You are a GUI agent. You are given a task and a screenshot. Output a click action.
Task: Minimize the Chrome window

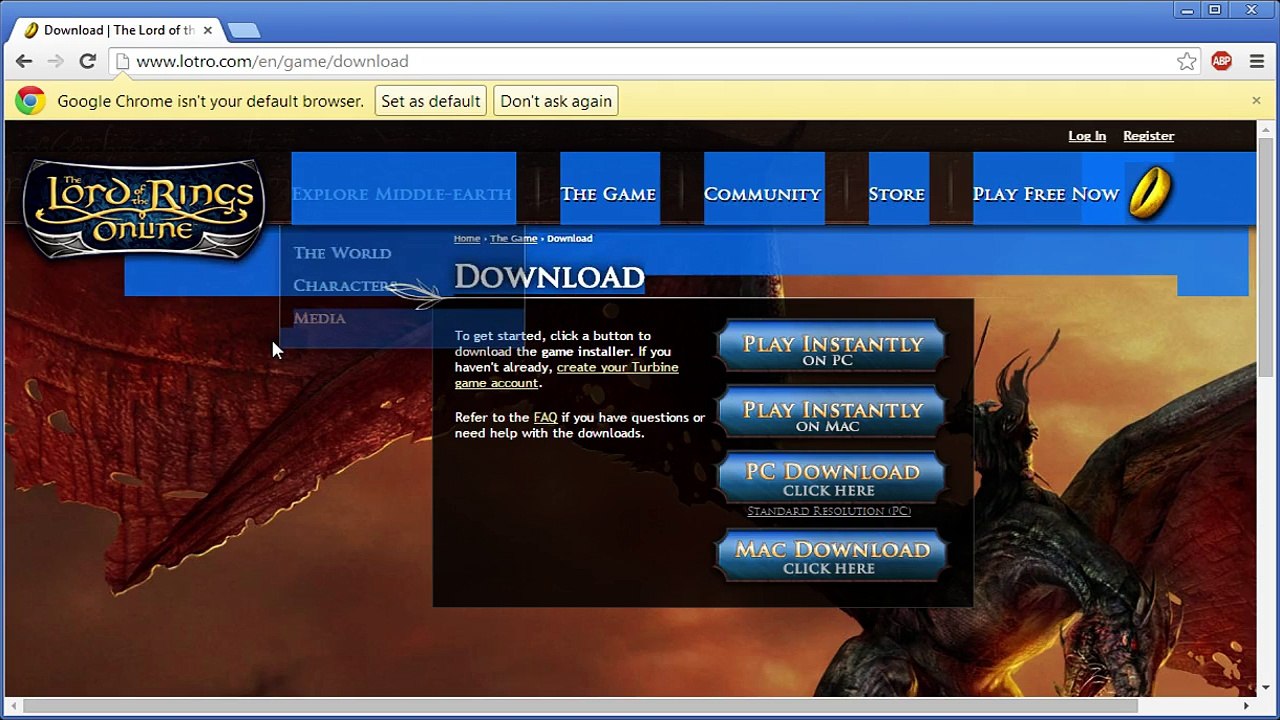coord(1187,10)
